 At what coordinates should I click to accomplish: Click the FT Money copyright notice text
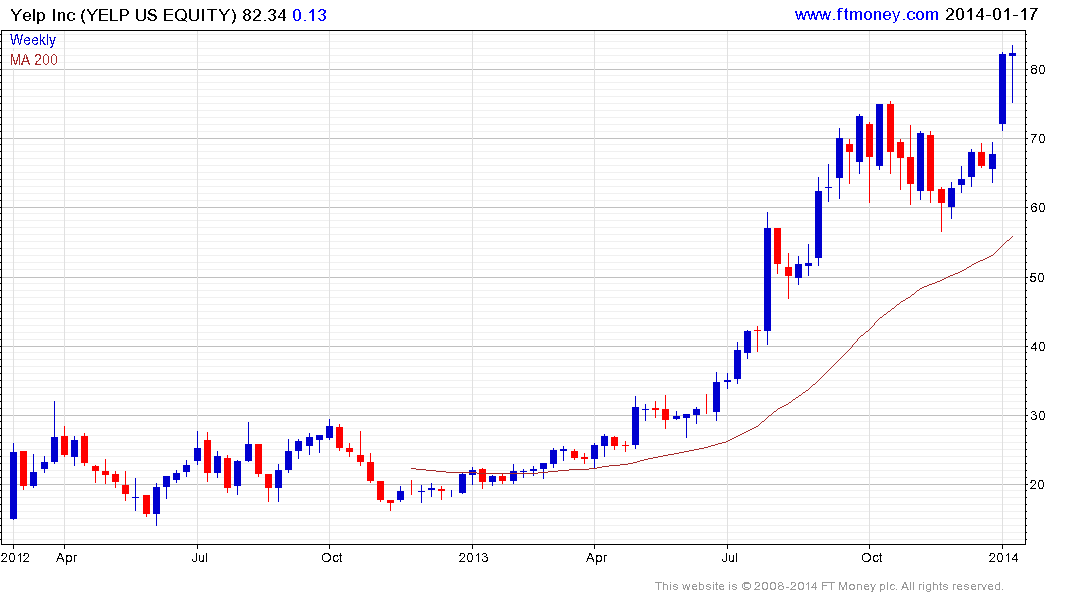click(829, 586)
